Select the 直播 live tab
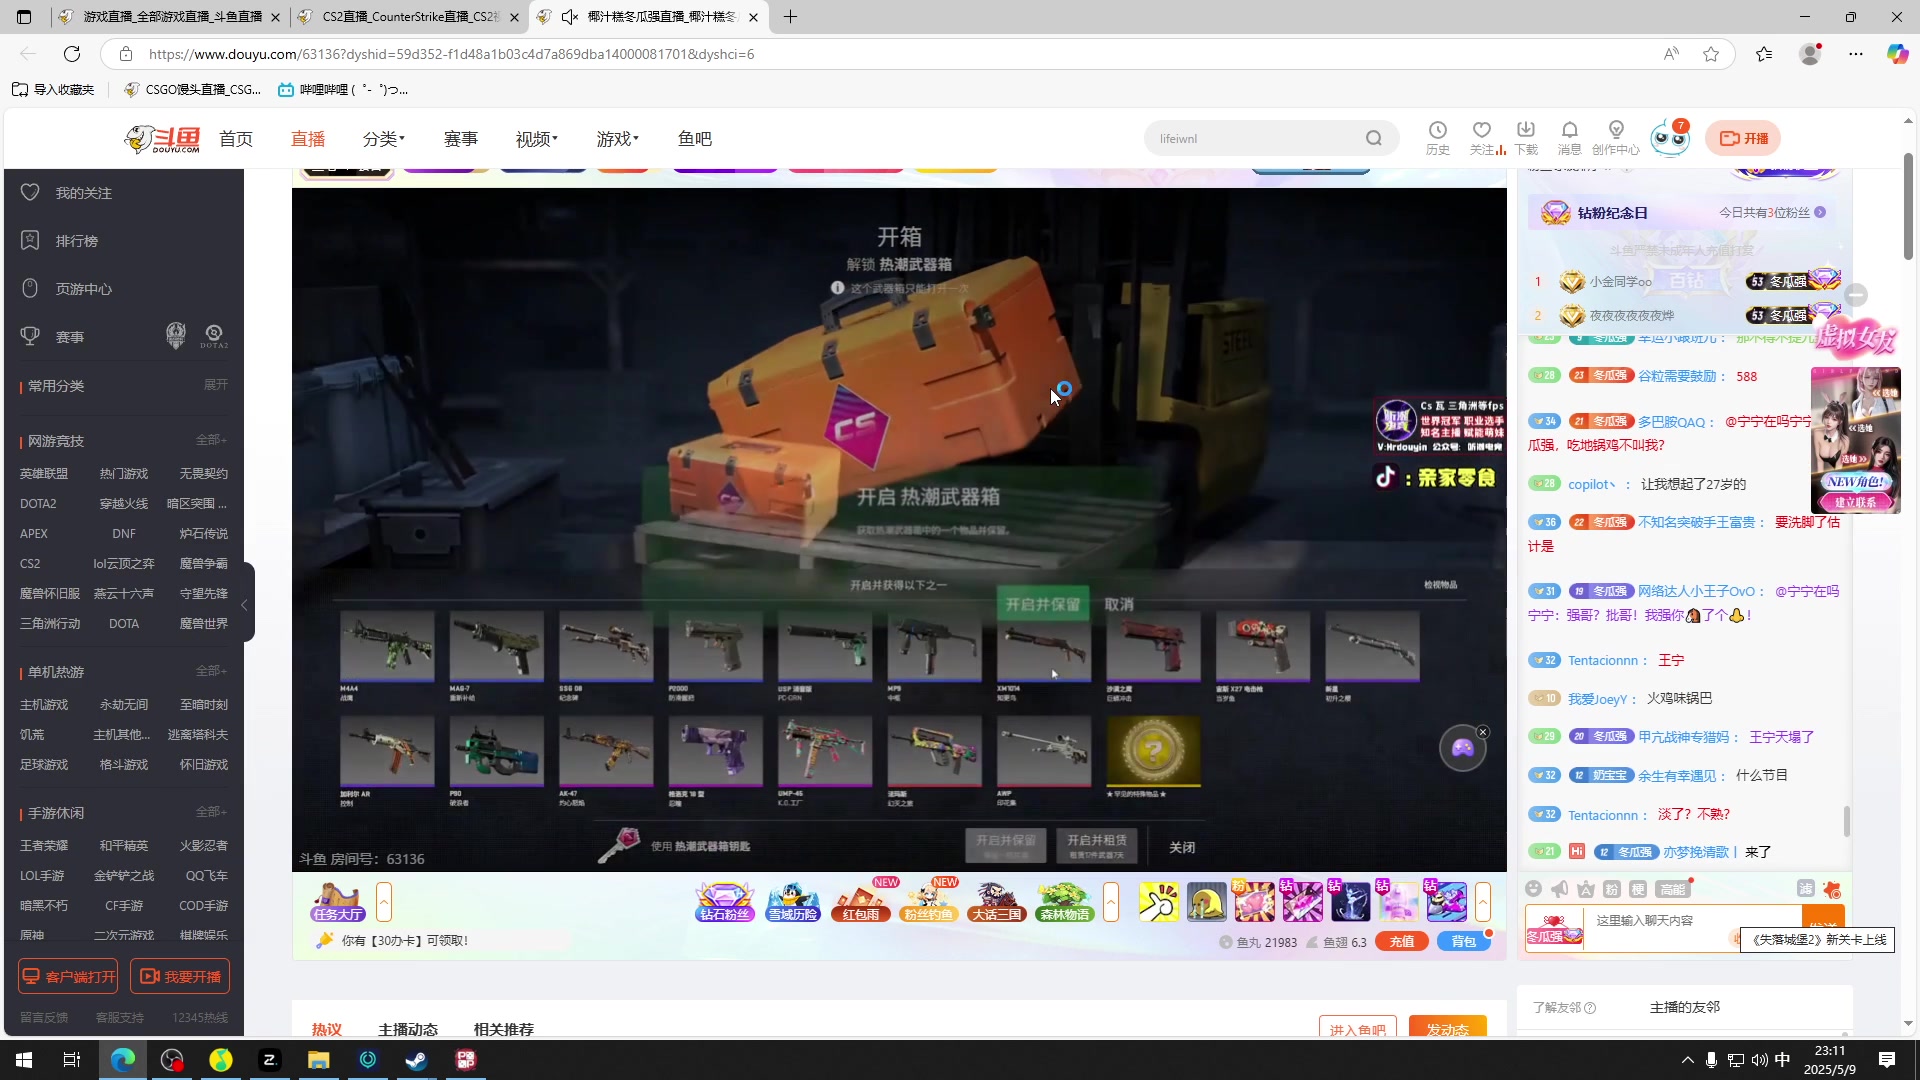1920x1080 pixels. click(308, 139)
